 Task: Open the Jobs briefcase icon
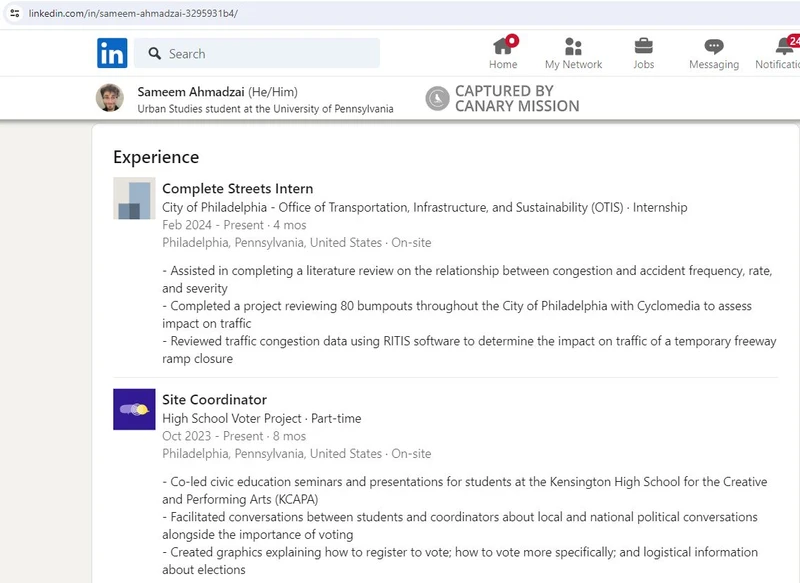tap(643, 48)
